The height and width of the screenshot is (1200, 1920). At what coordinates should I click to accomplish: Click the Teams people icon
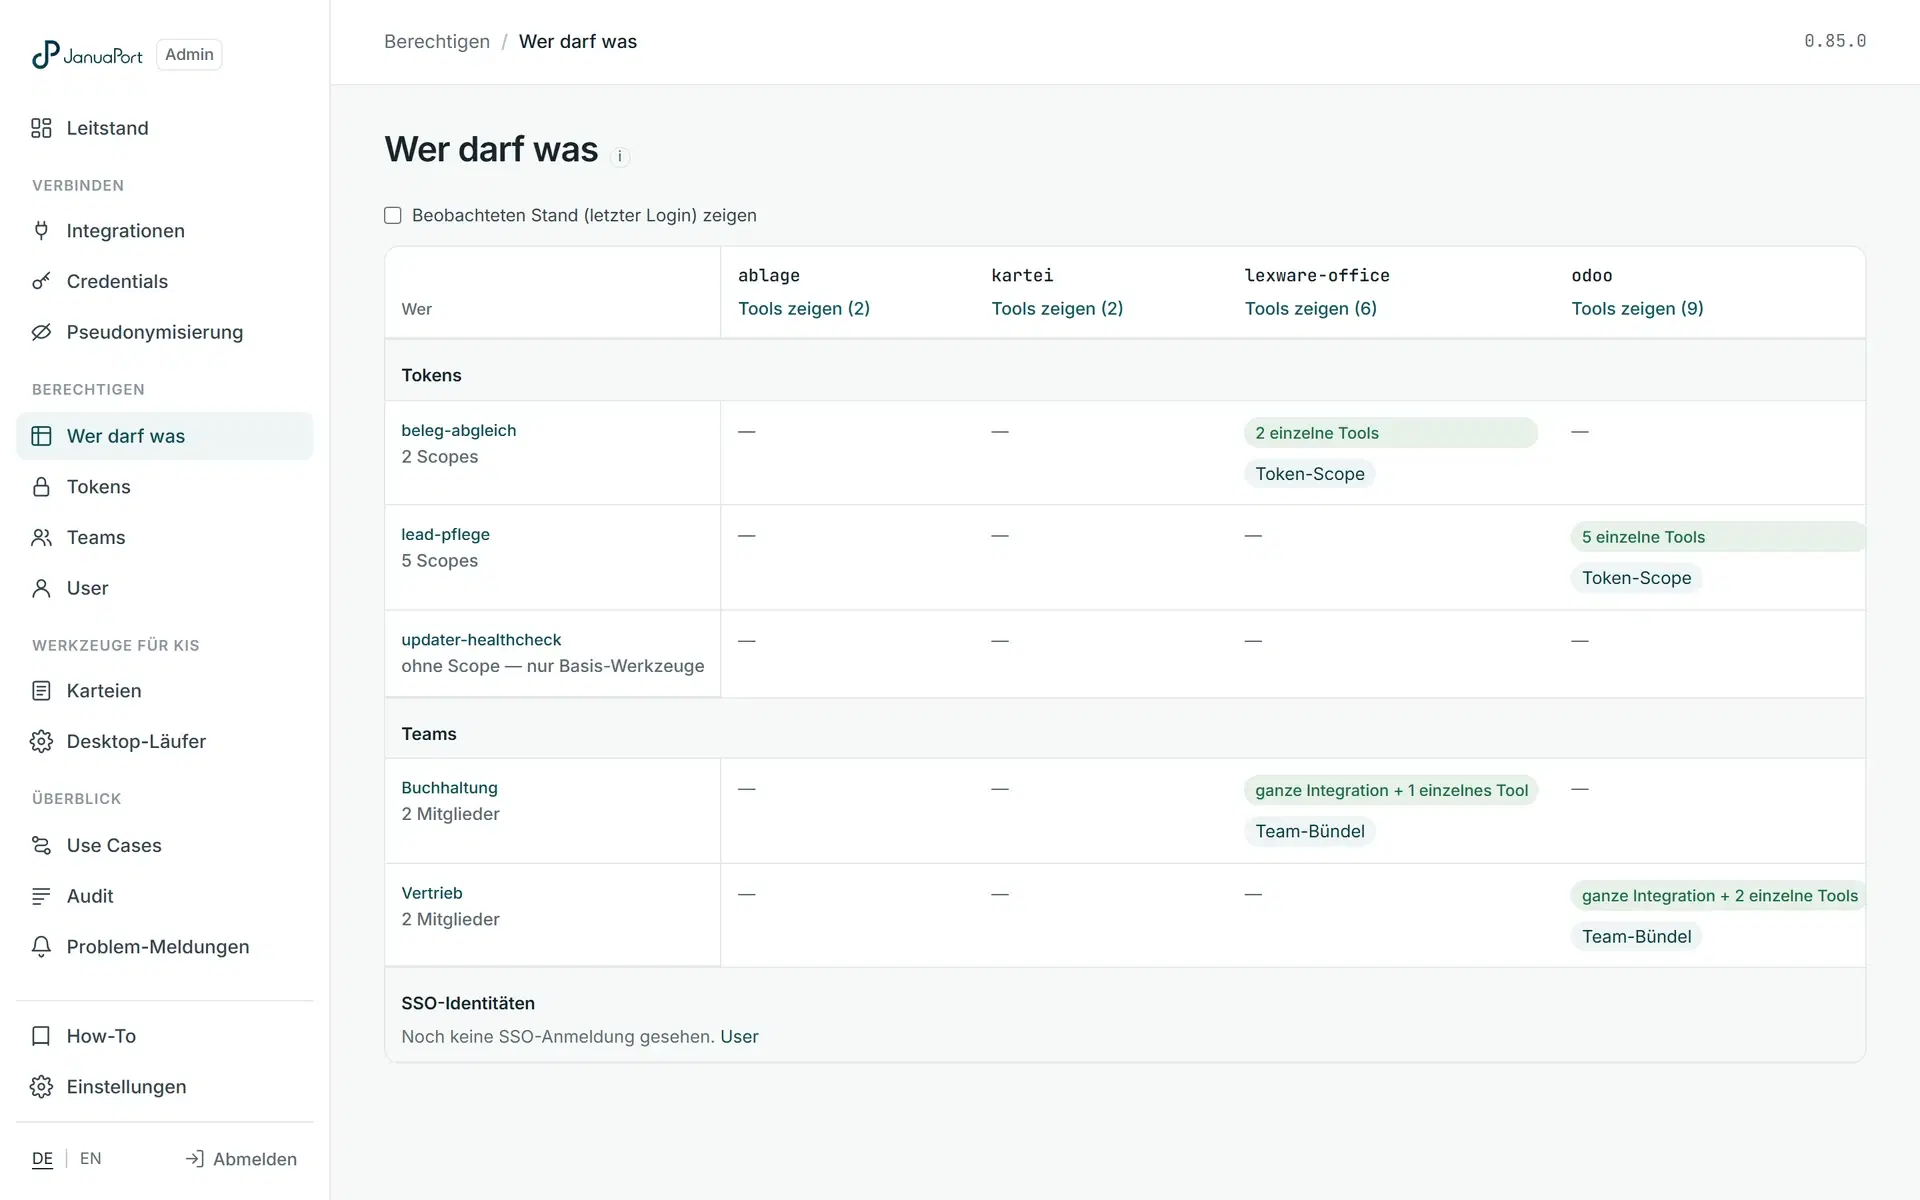(x=41, y=538)
